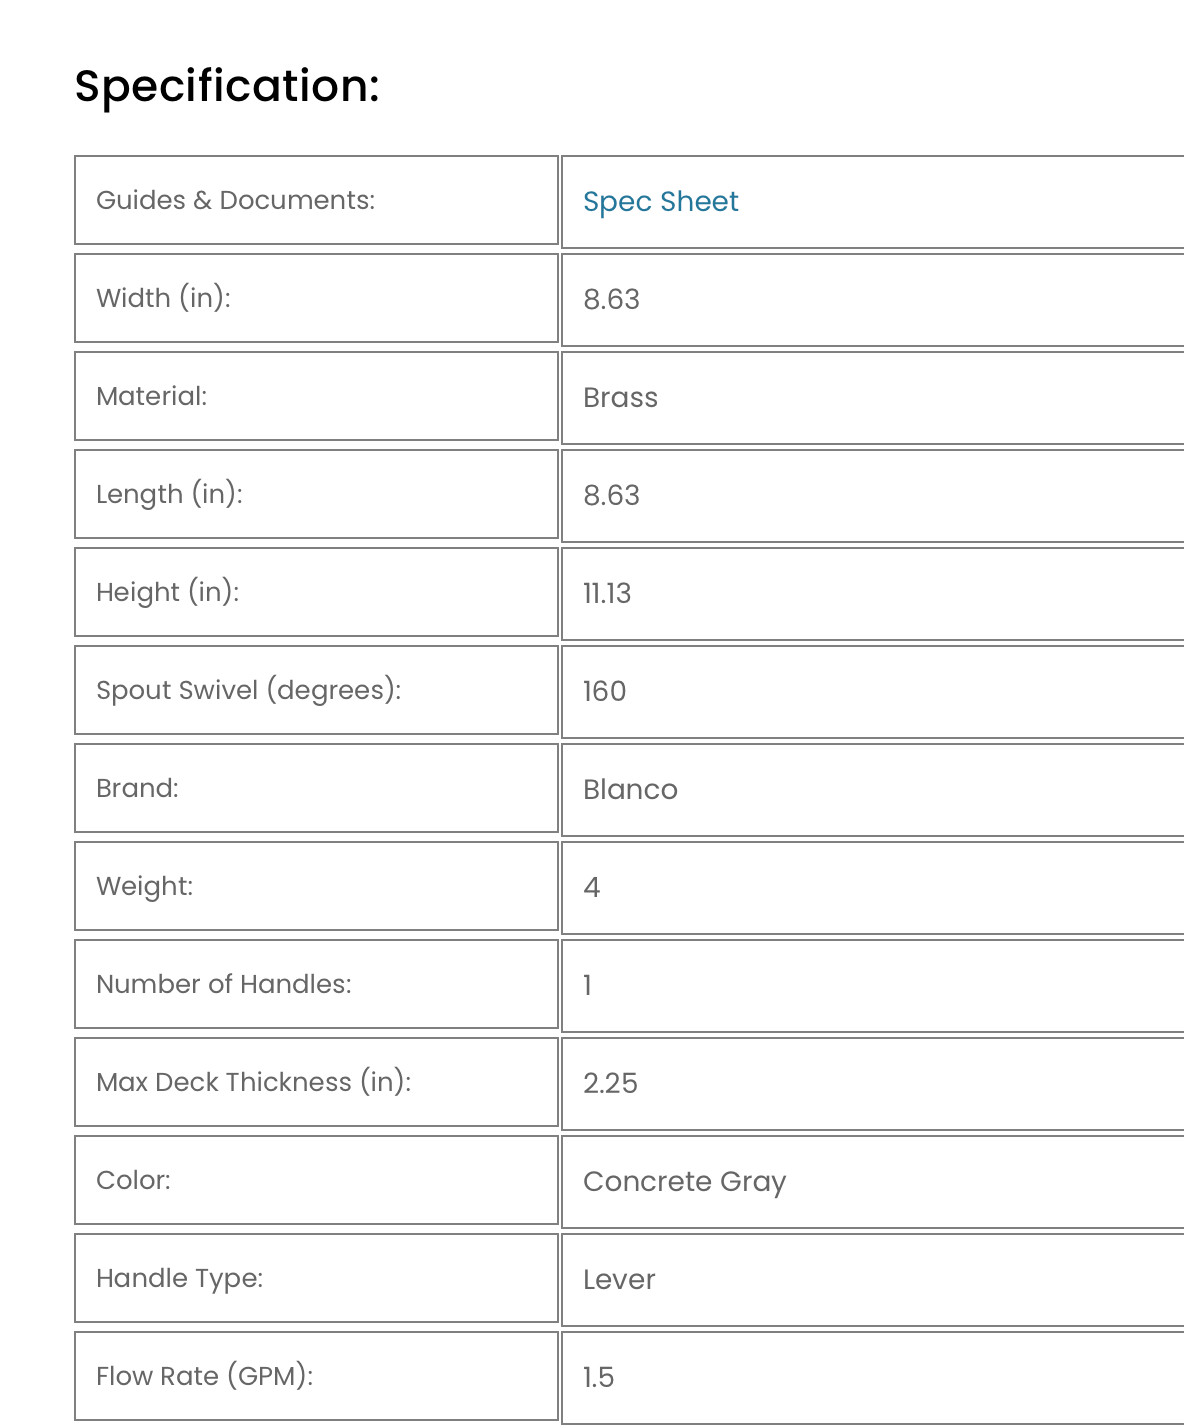Viewport: 1184px width, 1428px height.
Task: Select the Guides & Documents label cell
Action: click(316, 200)
